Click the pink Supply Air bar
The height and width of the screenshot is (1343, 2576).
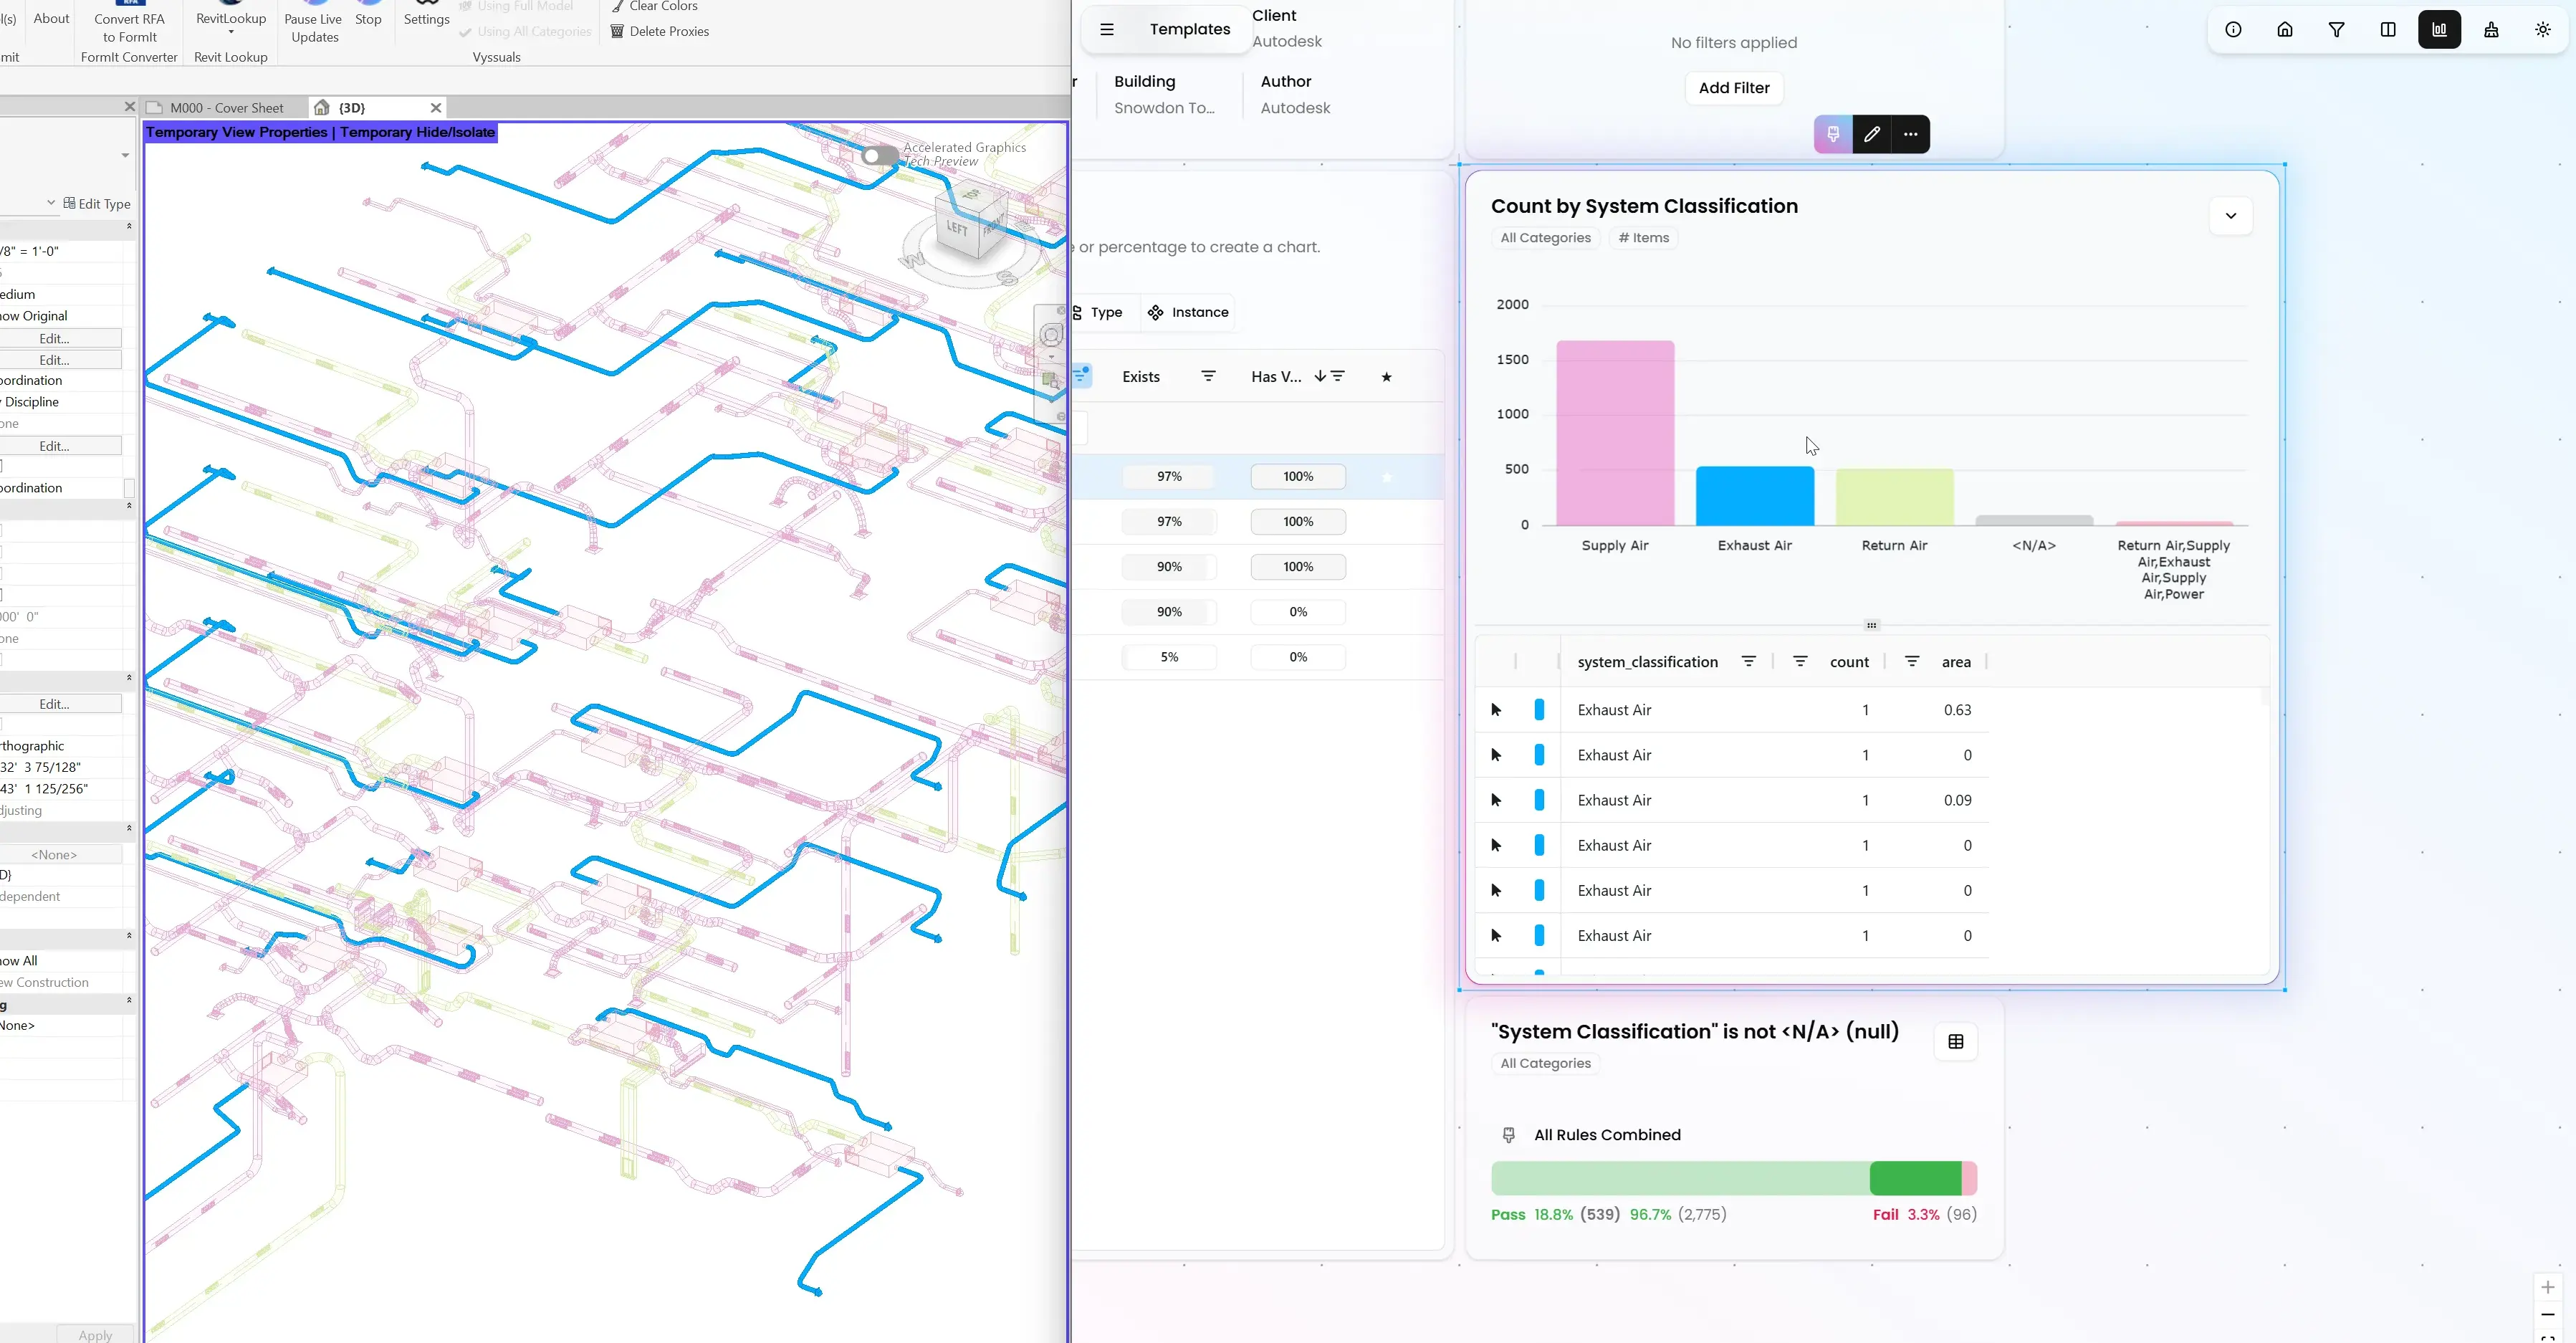click(1614, 433)
